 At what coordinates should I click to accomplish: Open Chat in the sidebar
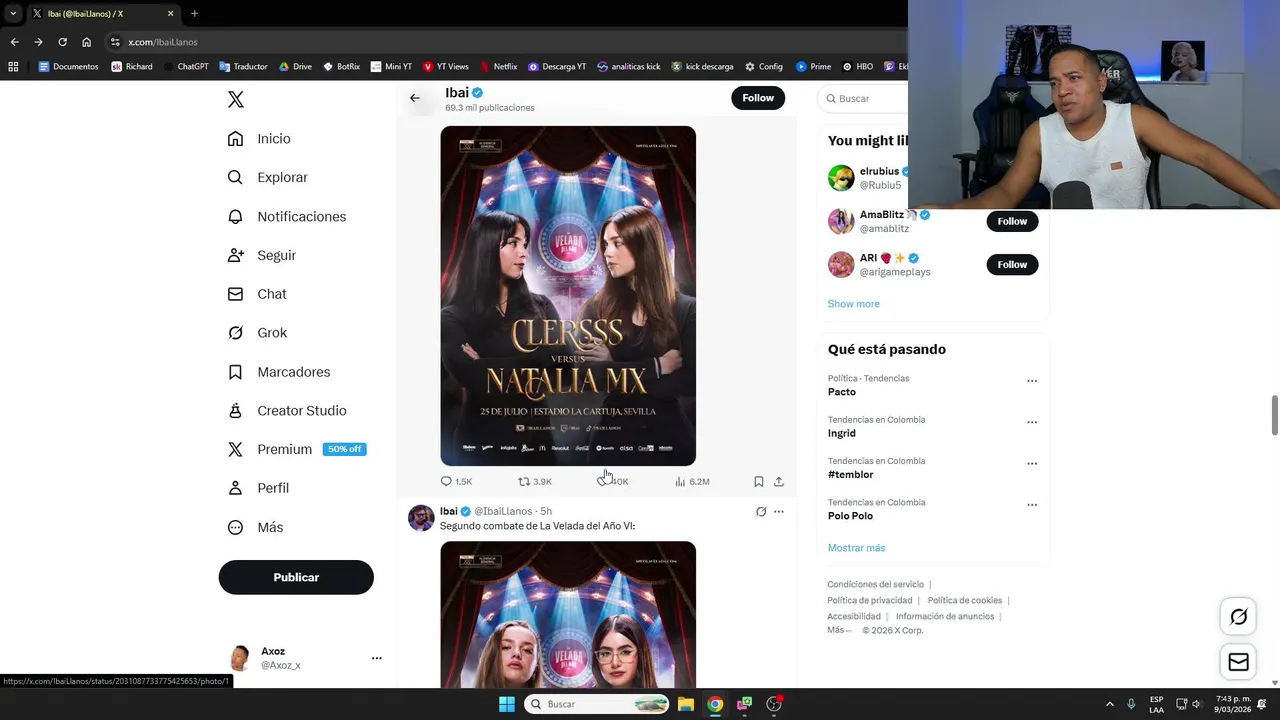pyautogui.click(x=258, y=294)
